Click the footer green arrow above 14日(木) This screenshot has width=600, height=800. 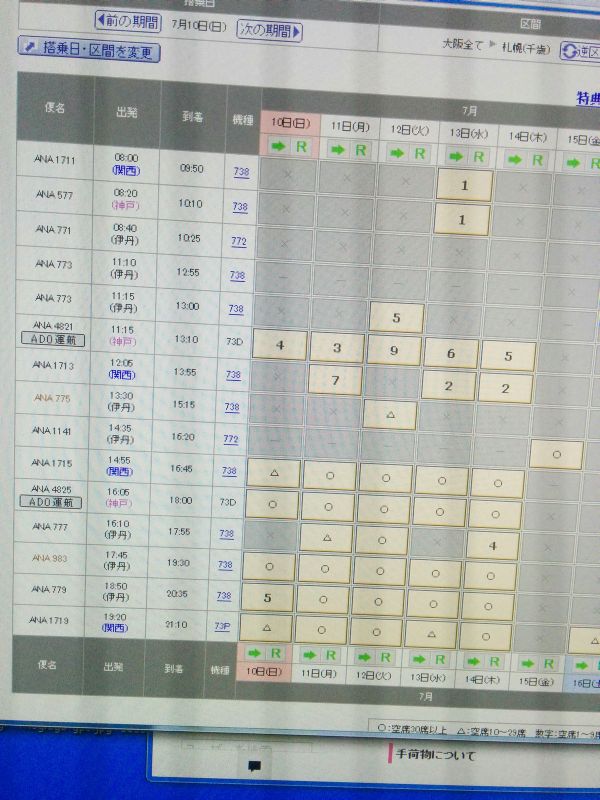[x=473, y=661]
